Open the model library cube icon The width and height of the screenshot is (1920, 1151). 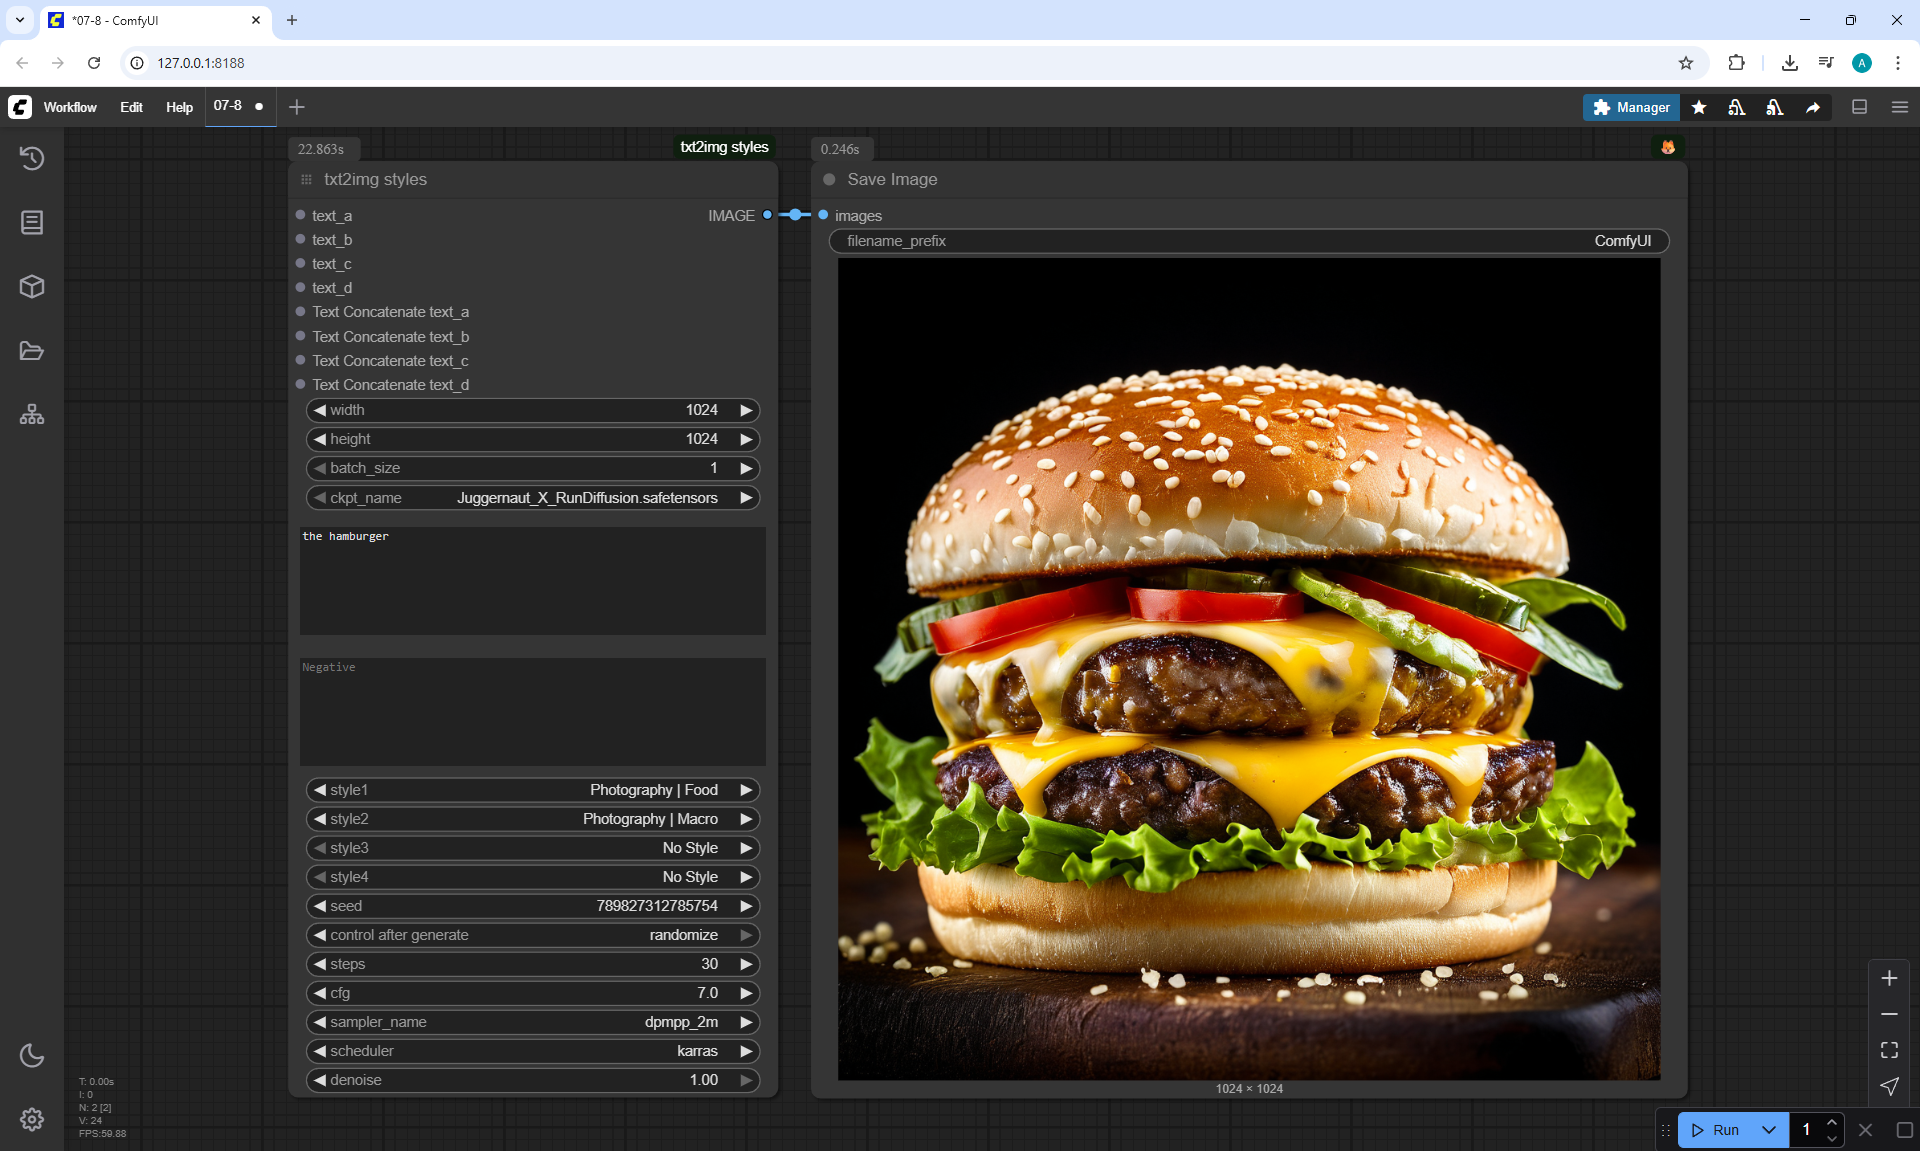[x=32, y=287]
